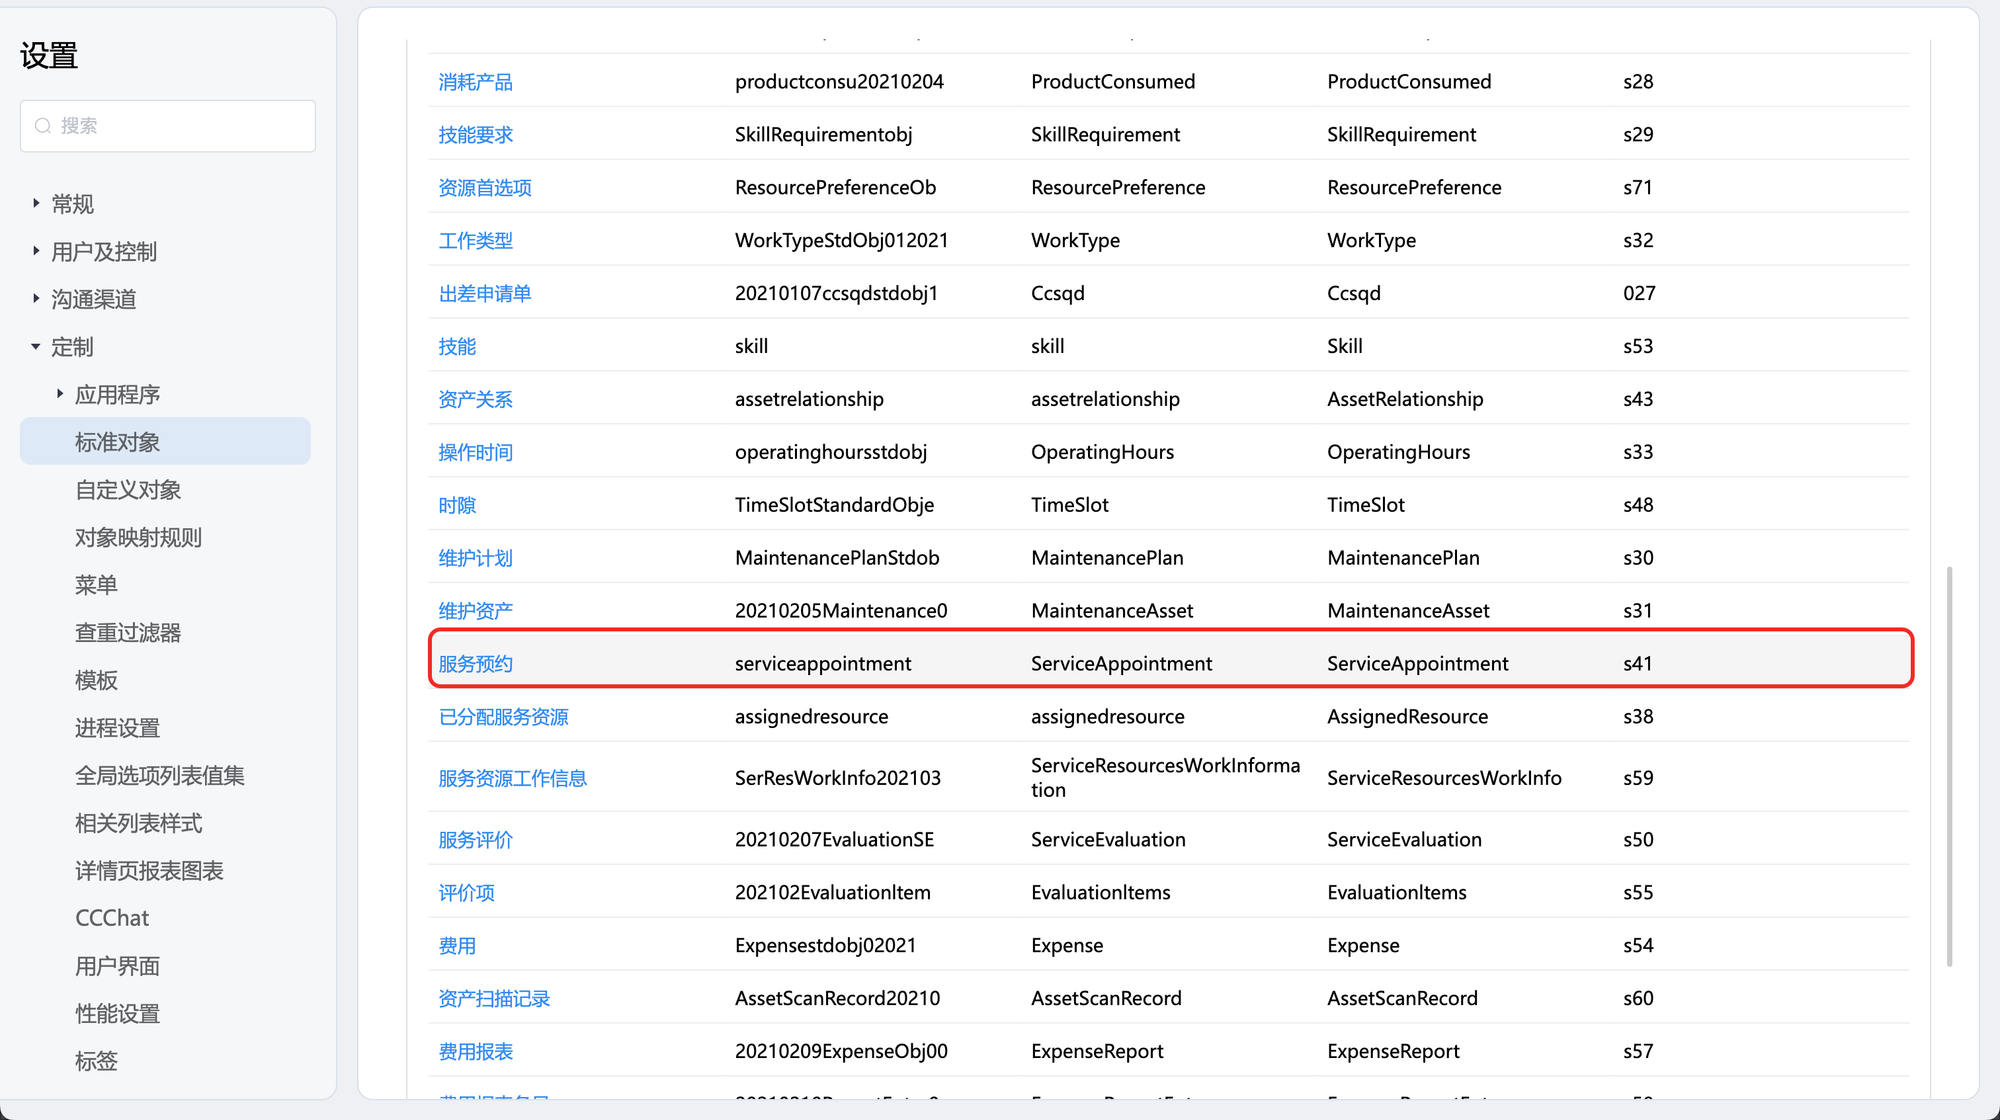
Task: Click the 已分配服务资源 link
Action: click(x=503, y=717)
